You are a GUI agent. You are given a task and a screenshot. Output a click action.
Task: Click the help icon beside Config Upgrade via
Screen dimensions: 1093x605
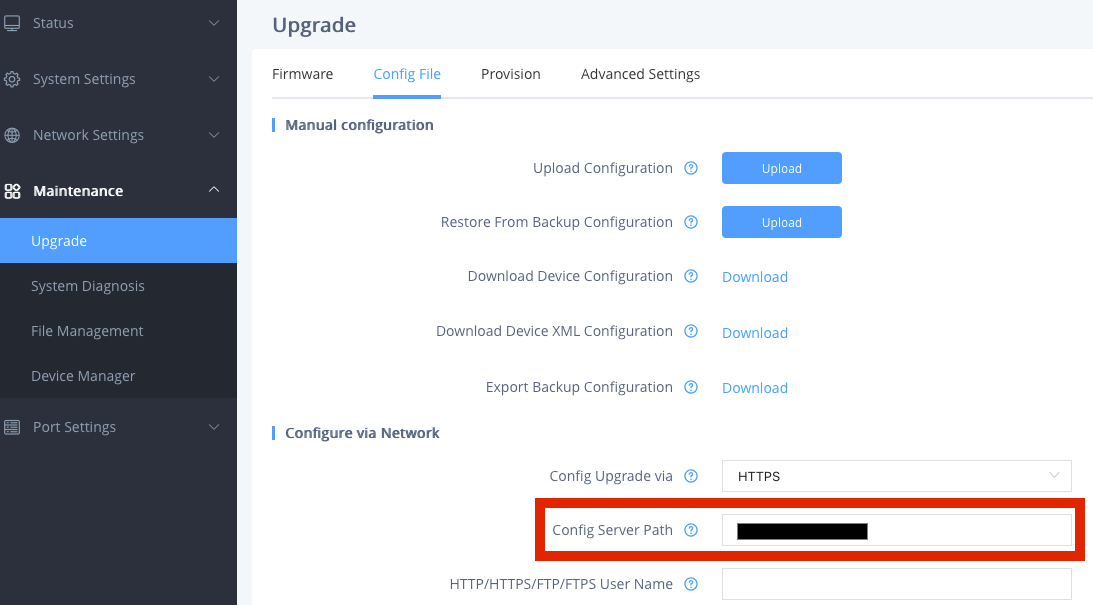coord(691,476)
